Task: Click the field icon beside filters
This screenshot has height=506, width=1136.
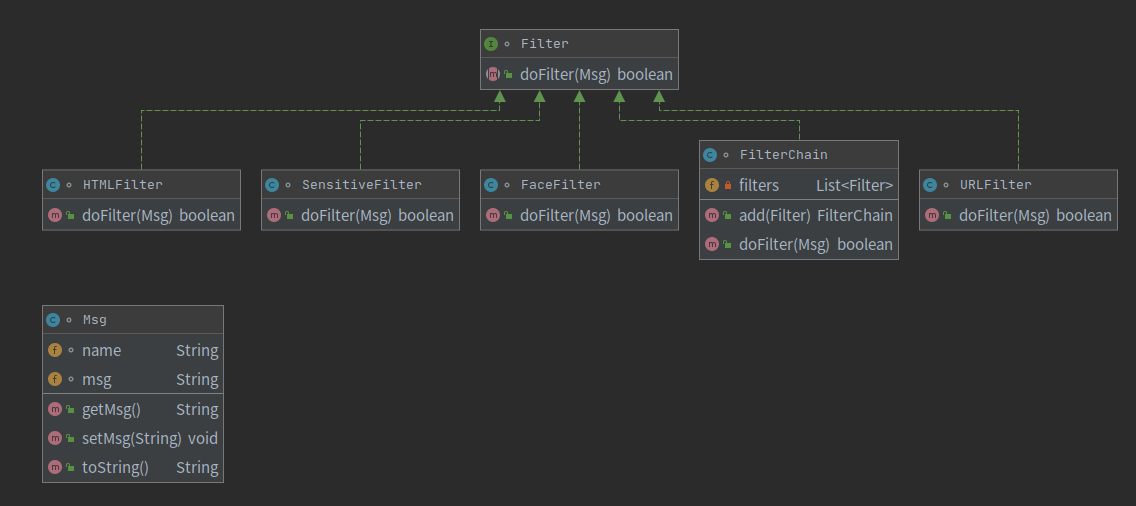Action: [711, 186]
